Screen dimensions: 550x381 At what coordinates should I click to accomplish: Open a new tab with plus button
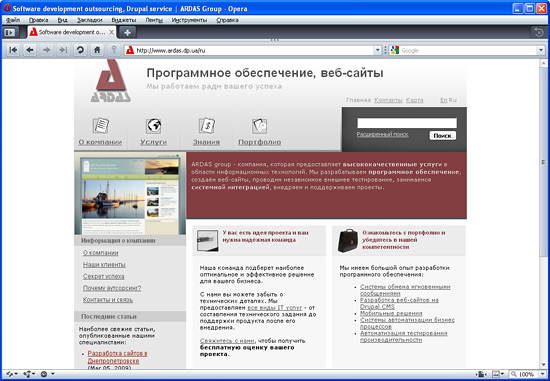click(127, 33)
